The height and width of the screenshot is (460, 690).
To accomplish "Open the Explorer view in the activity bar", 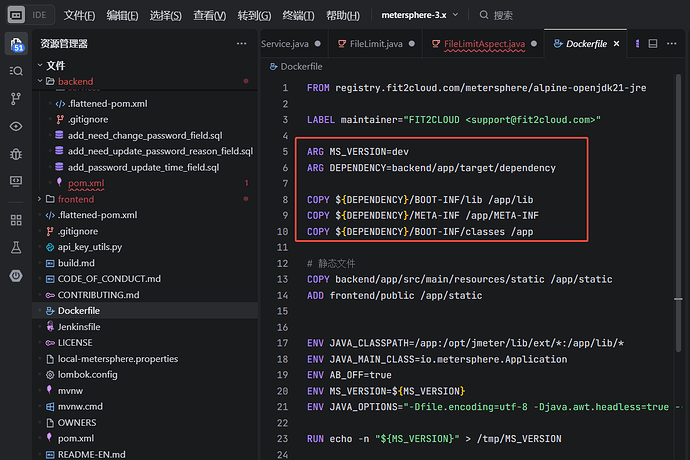I will 16,44.
